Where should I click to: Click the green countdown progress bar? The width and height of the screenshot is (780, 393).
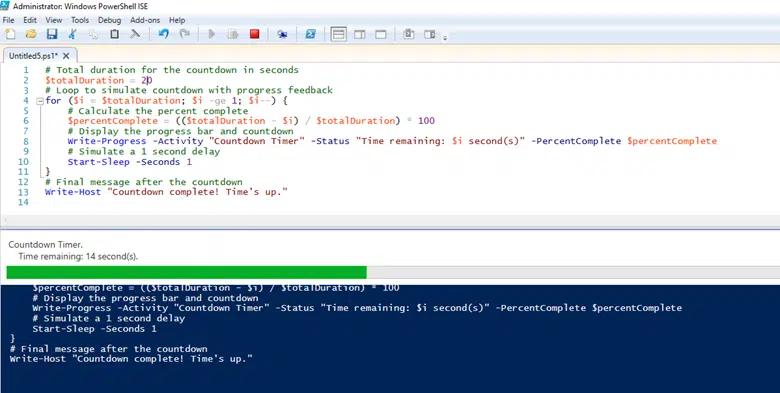point(187,272)
